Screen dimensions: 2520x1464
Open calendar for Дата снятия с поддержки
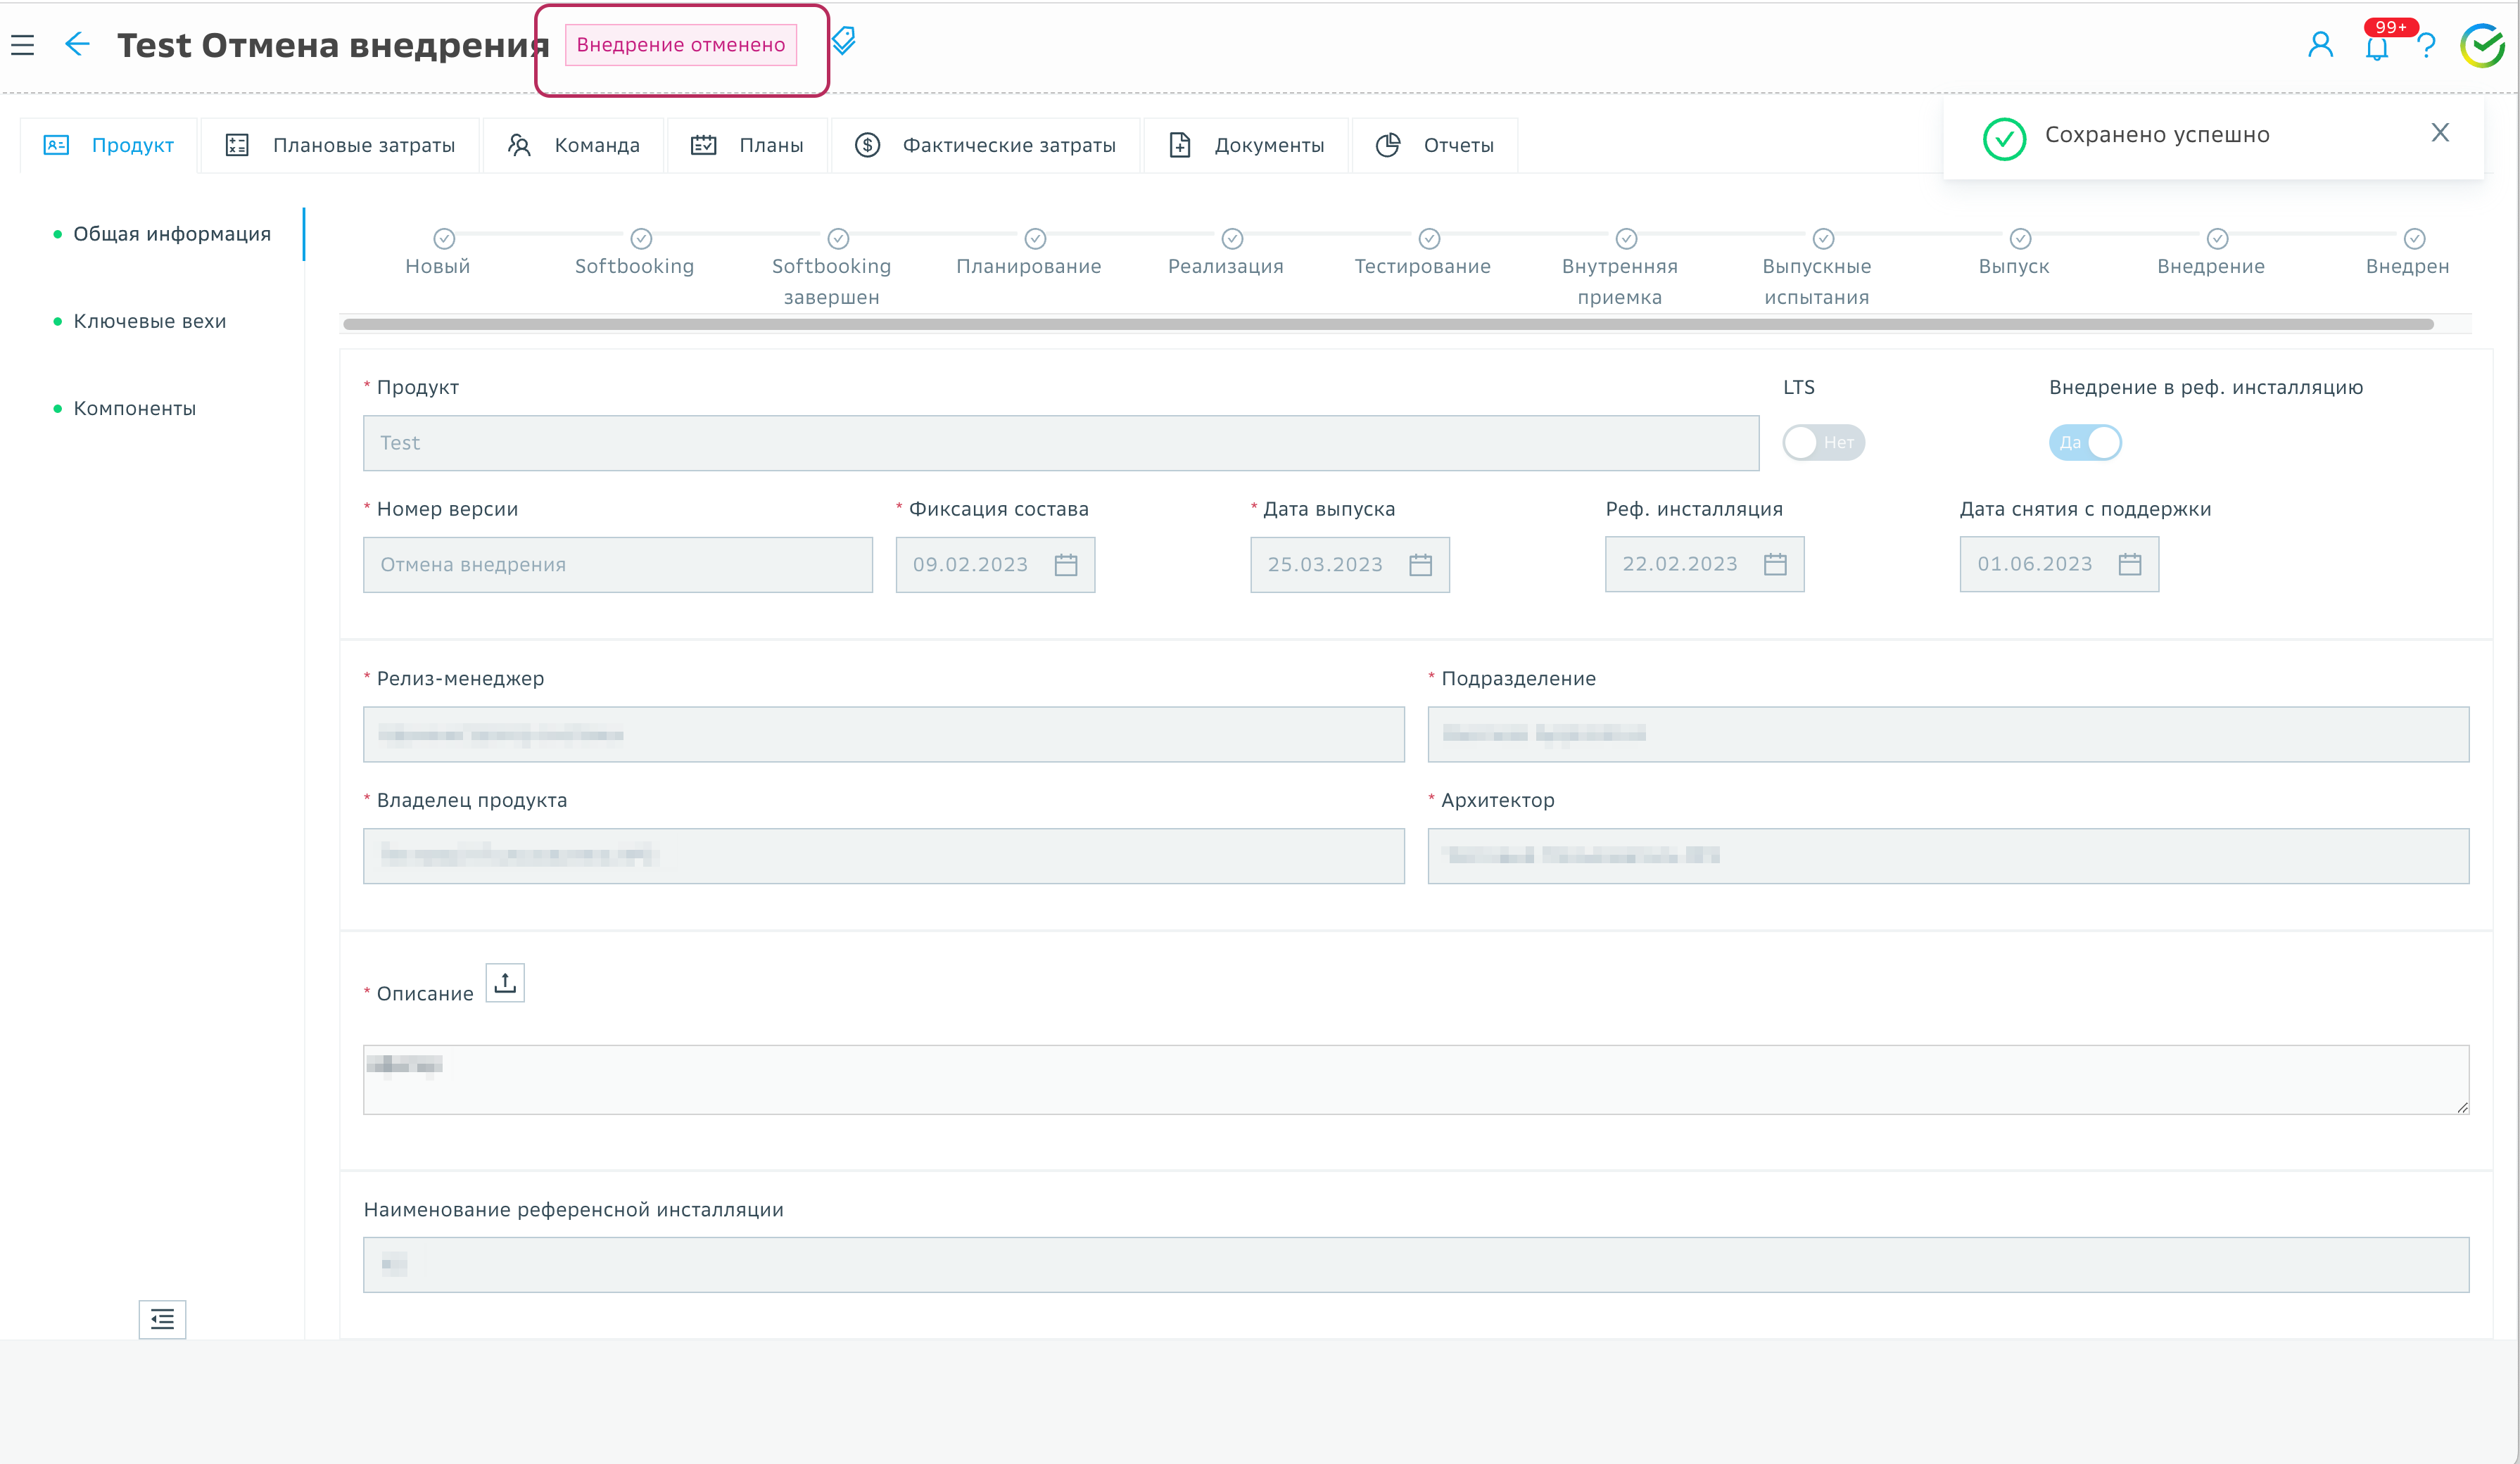click(2130, 564)
